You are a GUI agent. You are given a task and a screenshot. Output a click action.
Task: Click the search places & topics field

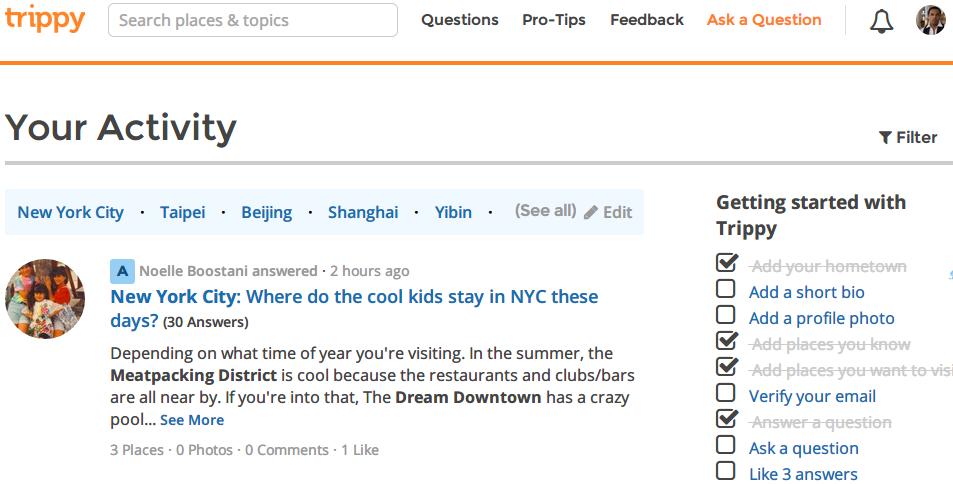pyautogui.click(x=252, y=20)
